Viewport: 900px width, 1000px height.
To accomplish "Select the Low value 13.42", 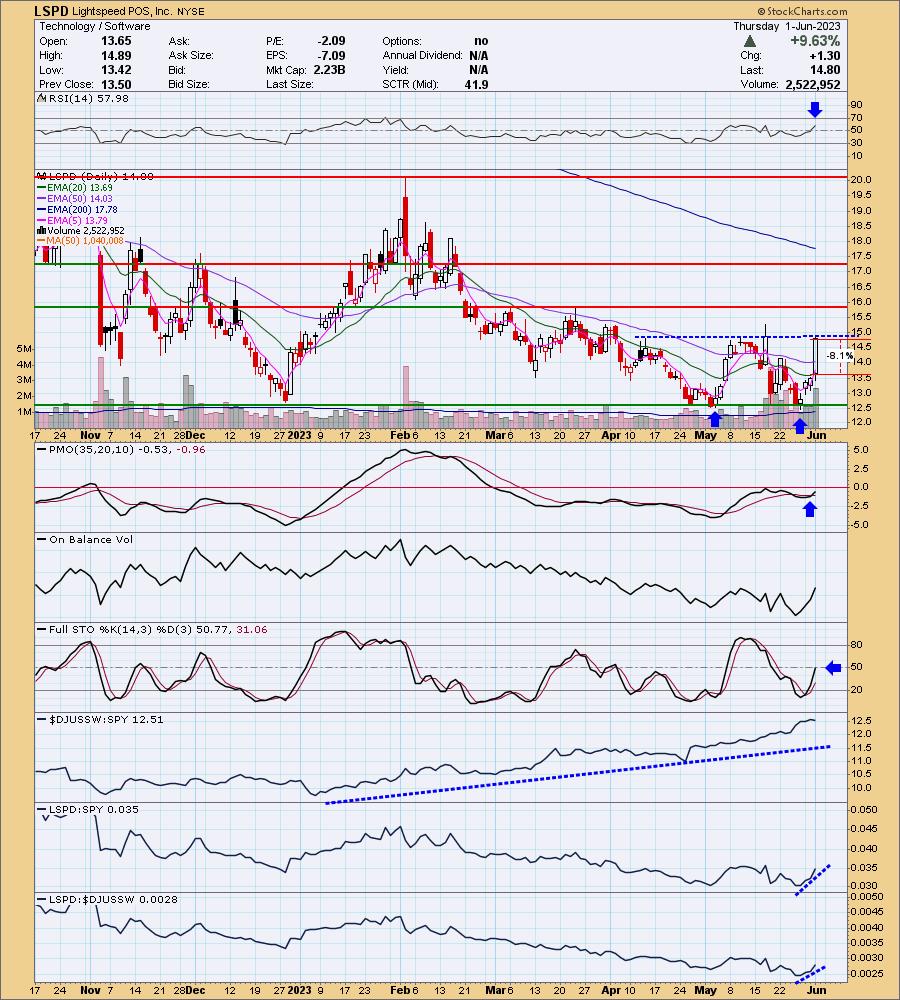I will (116, 70).
